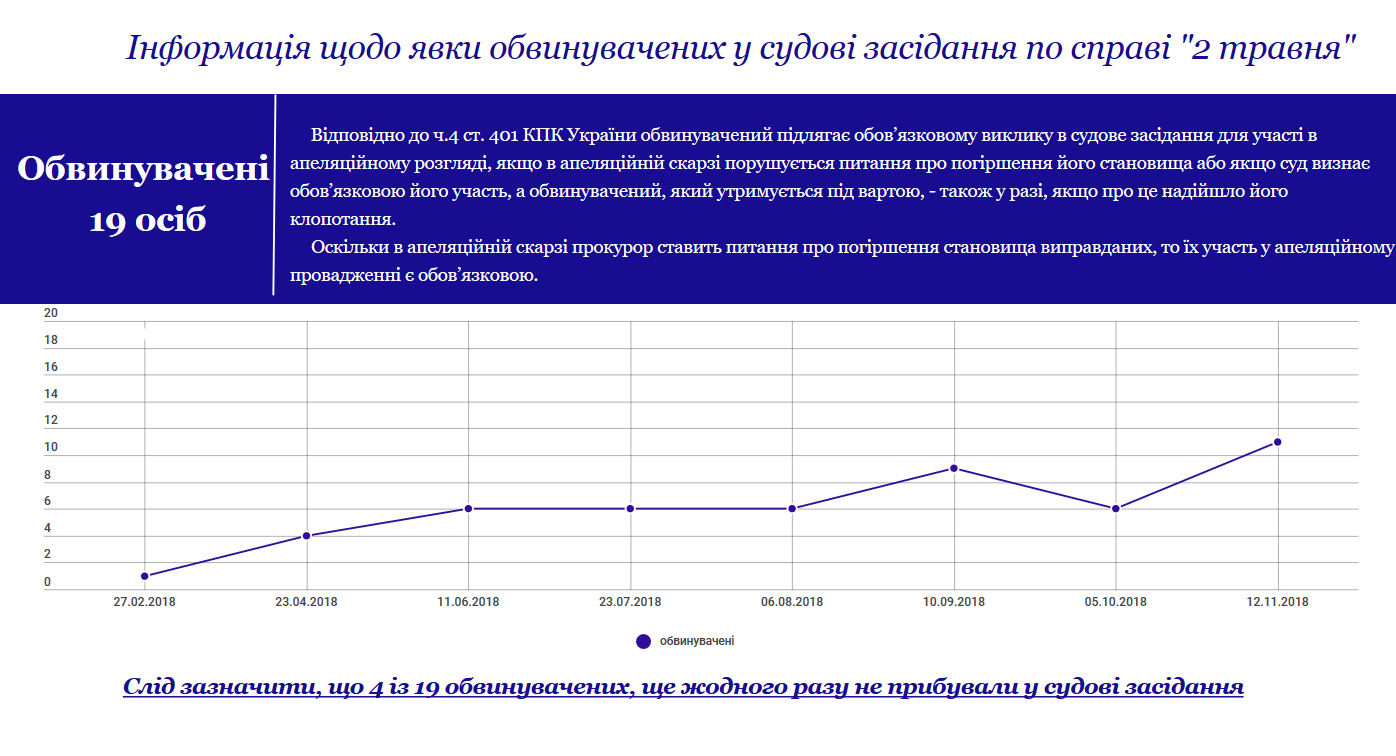Click the x-axis label 06.08.2018

coord(792,602)
